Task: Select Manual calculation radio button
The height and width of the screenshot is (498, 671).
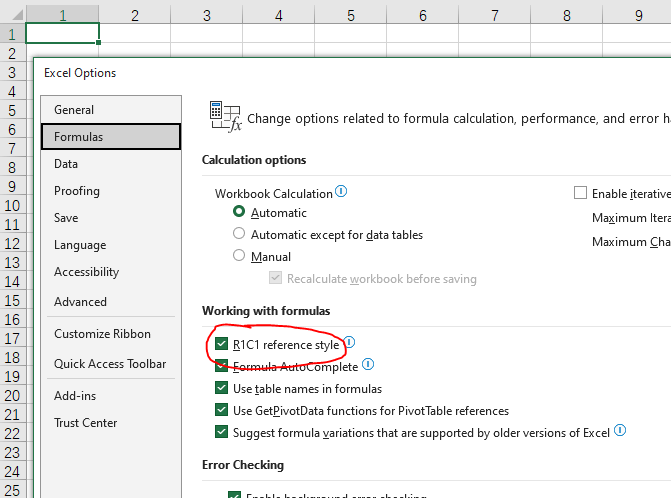Action: click(x=239, y=255)
